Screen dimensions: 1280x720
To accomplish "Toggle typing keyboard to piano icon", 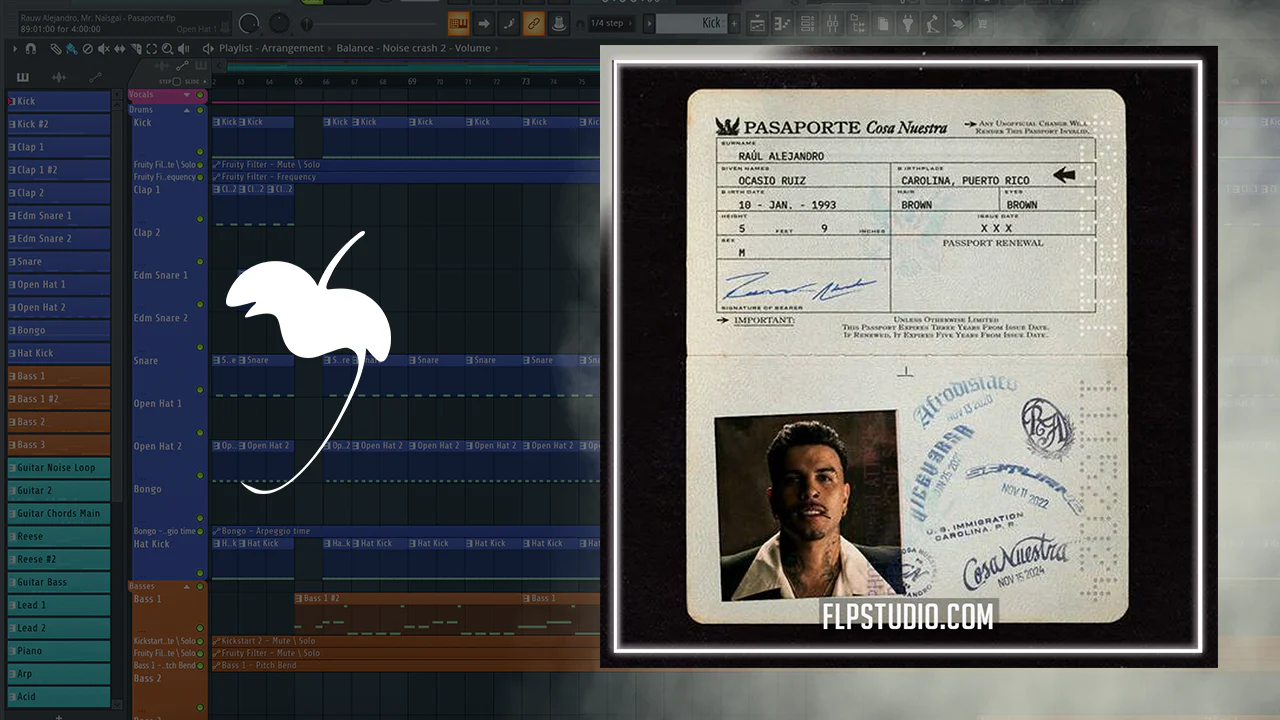I will pos(459,23).
